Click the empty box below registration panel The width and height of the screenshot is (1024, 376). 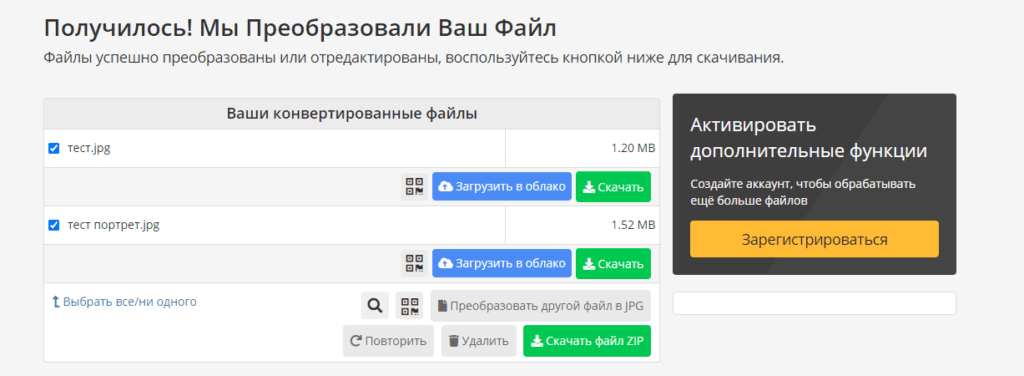tap(814, 304)
